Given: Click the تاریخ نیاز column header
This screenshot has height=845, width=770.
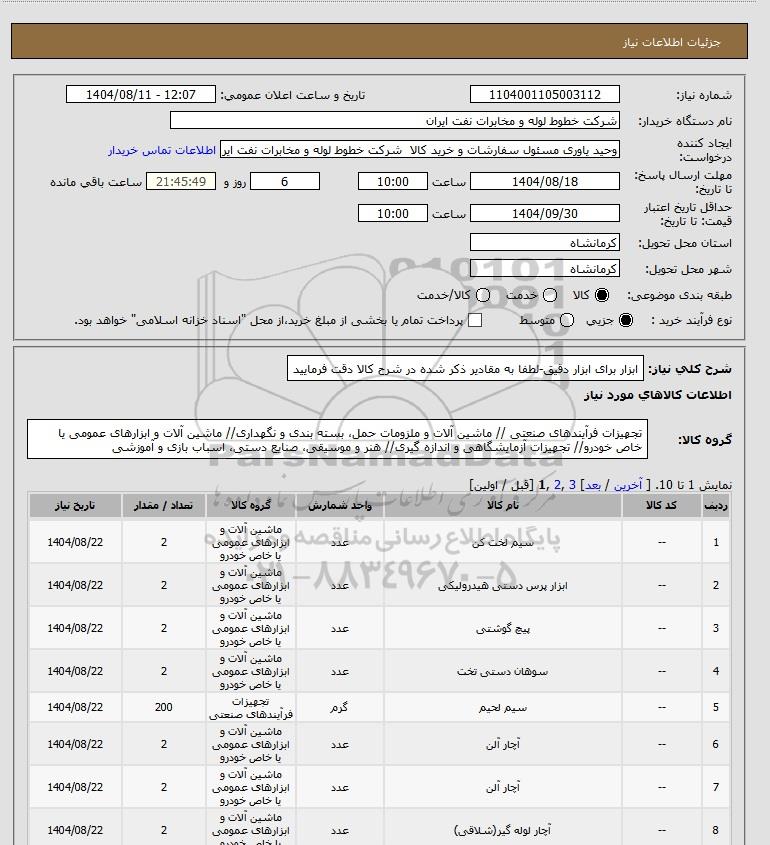Looking at the screenshot, I should click(x=75, y=505).
